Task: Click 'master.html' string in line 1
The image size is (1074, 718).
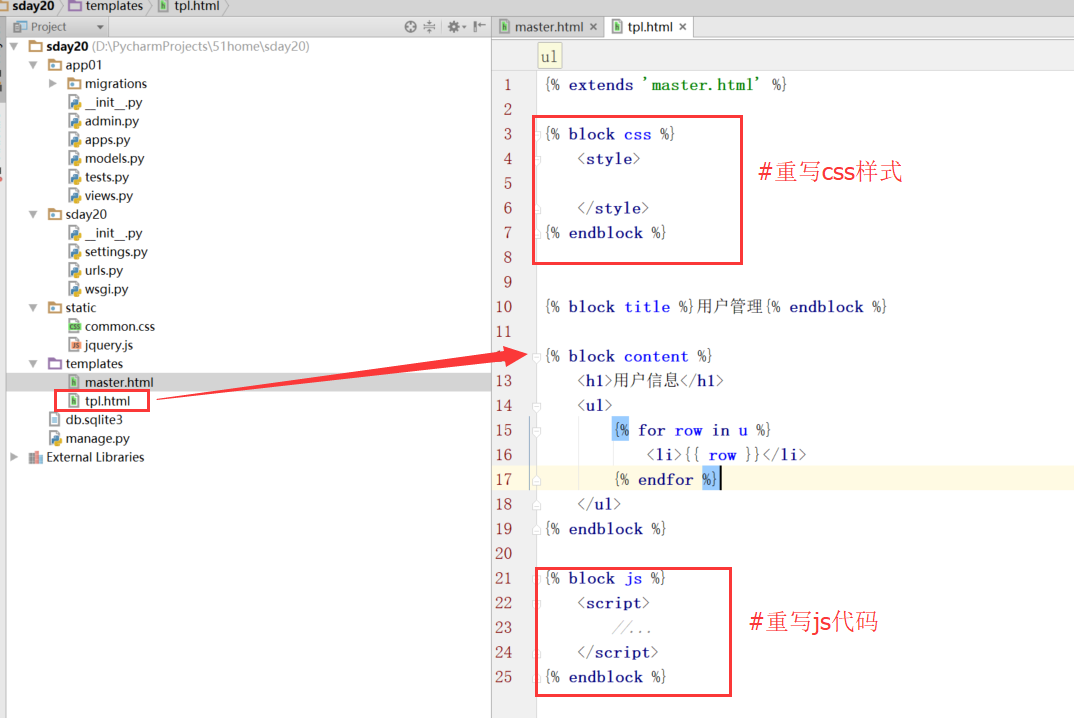Action: (702, 84)
